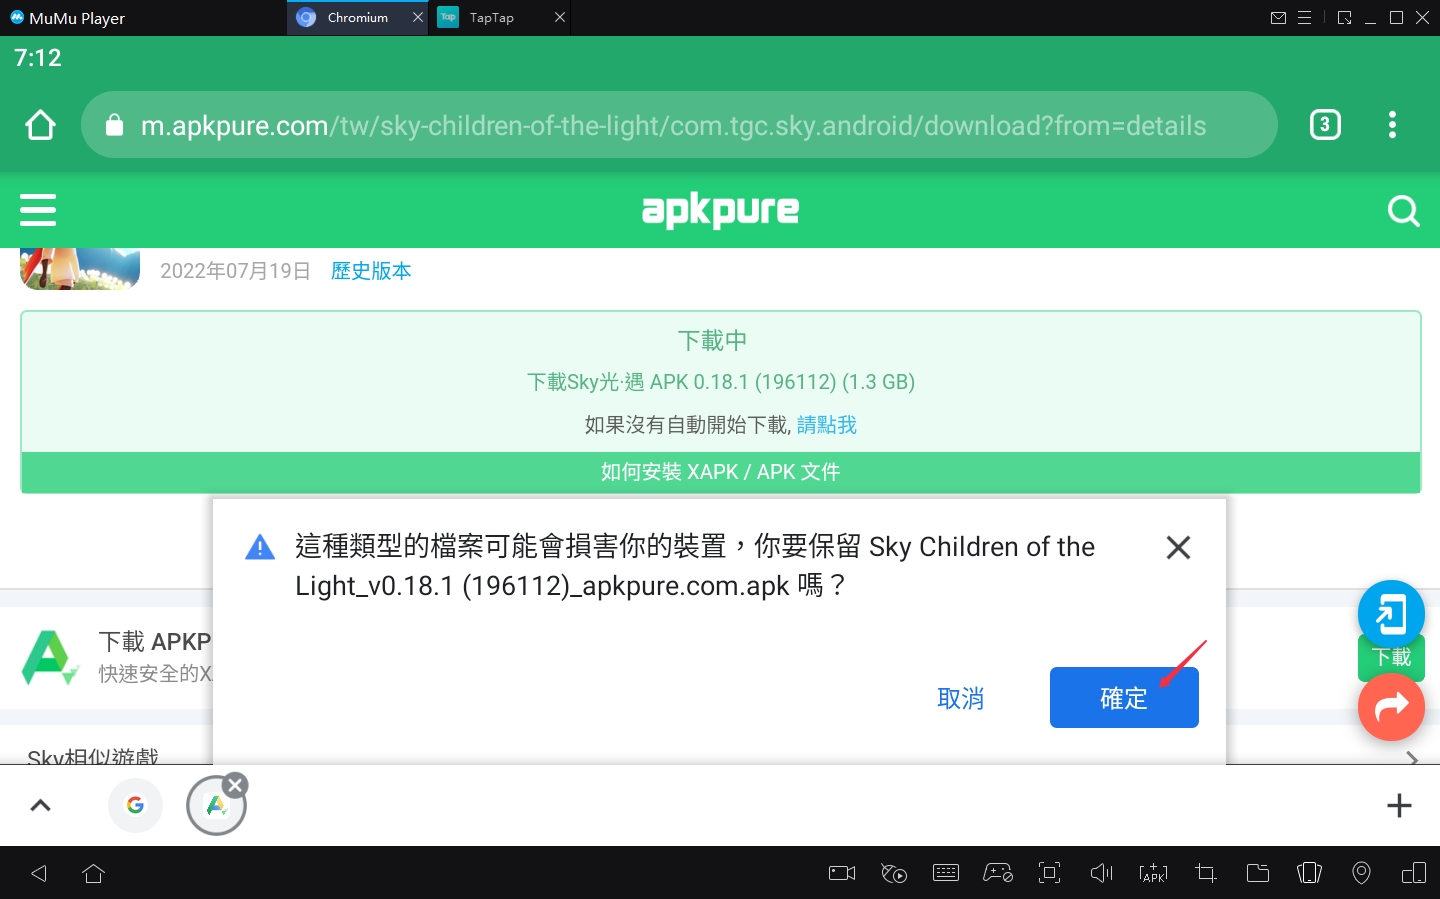Click the APKPure logo in promo banner

pyautogui.click(x=50, y=657)
